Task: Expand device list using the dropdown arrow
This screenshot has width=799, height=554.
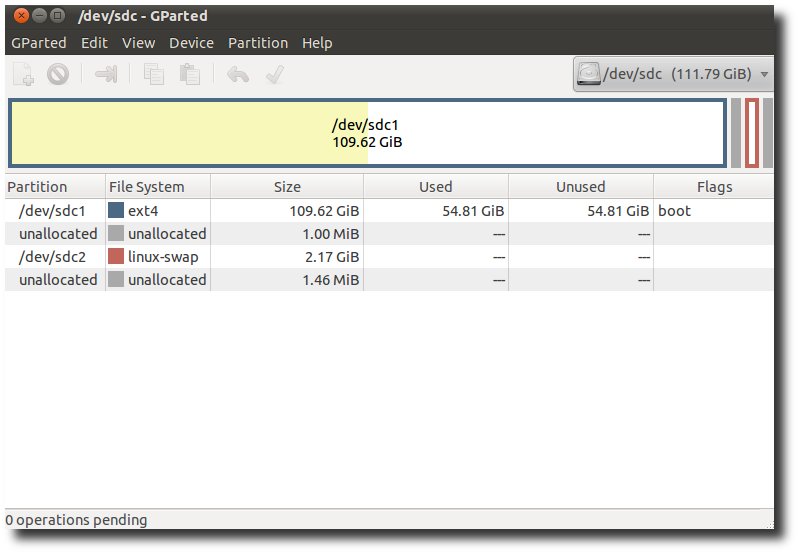Action: point(764,74)
